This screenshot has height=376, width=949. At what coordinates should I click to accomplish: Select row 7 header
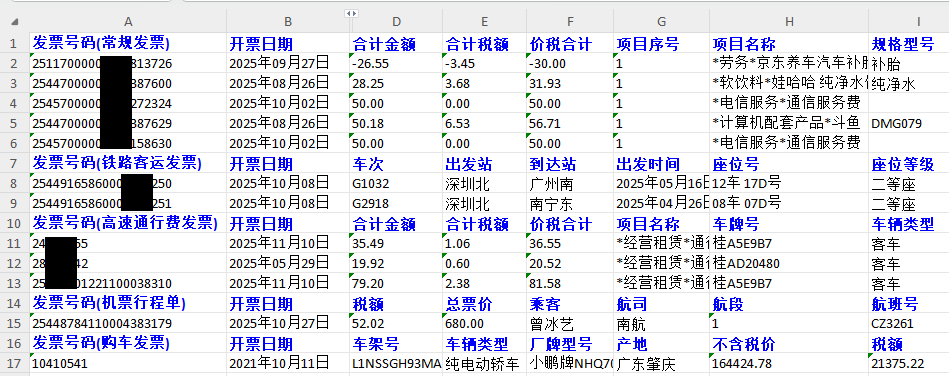pos(15,163)
